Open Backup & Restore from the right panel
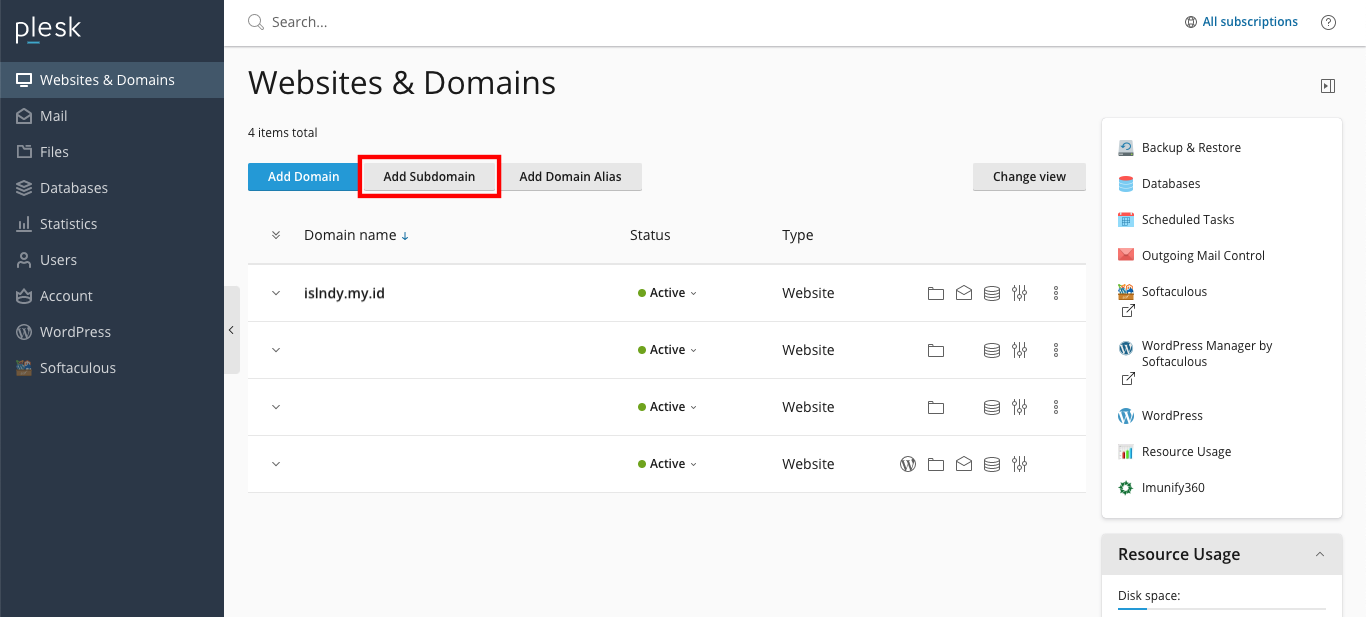This screenshot has width=1366, height=617. coord(1190,148)
